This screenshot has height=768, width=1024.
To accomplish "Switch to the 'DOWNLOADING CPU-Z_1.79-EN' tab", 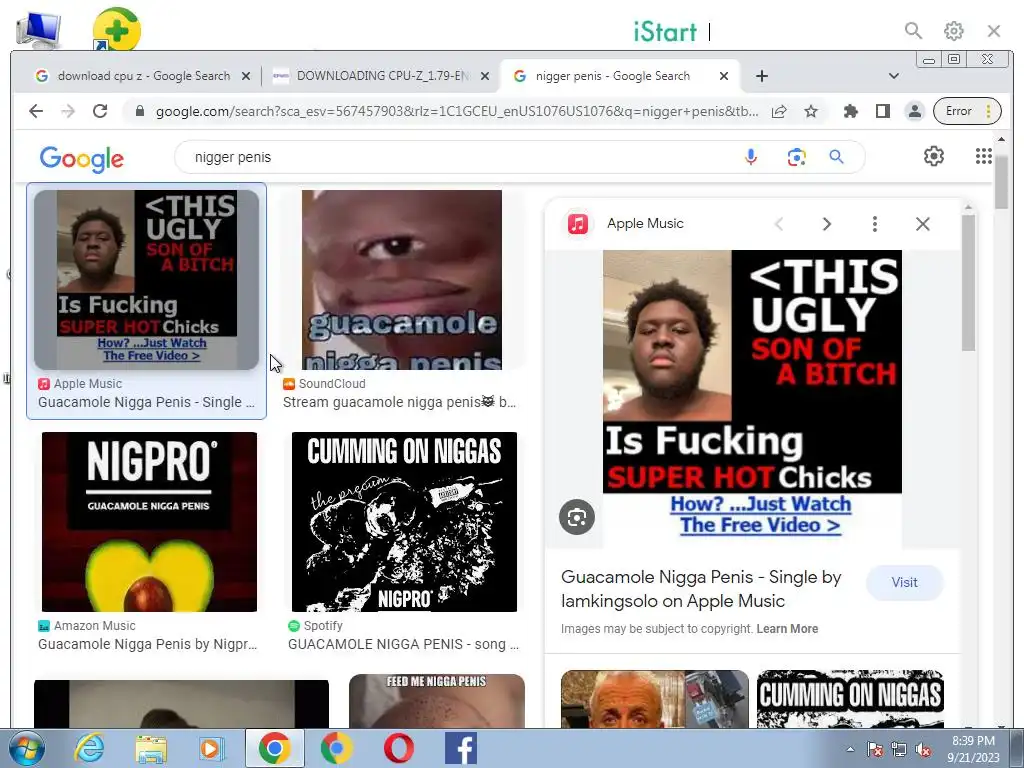I will tap(381, 76).
